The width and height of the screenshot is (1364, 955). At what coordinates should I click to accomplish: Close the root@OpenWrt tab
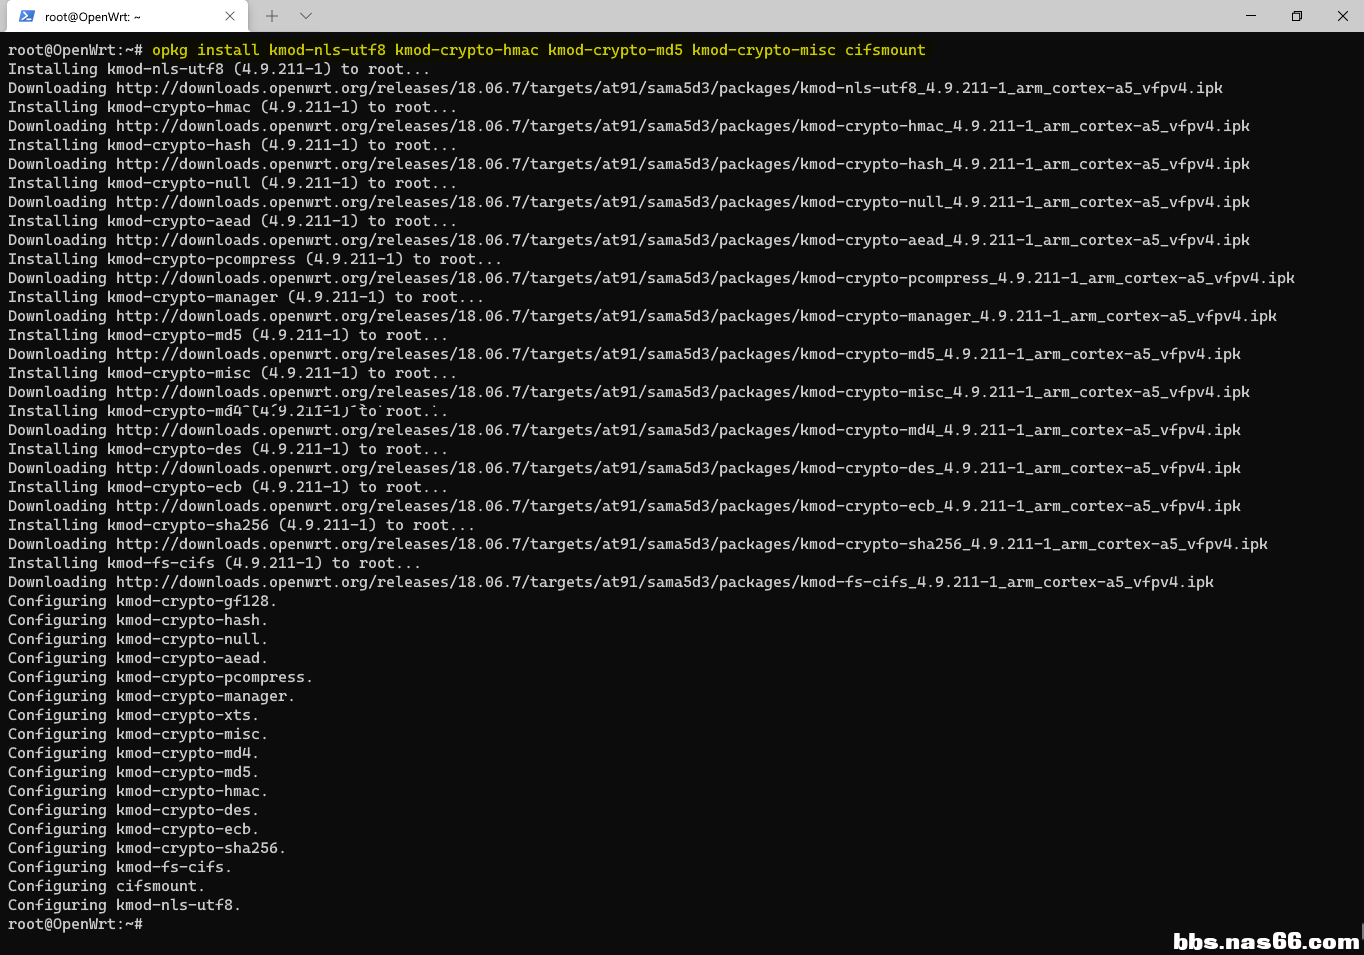[x=230, y=16]
